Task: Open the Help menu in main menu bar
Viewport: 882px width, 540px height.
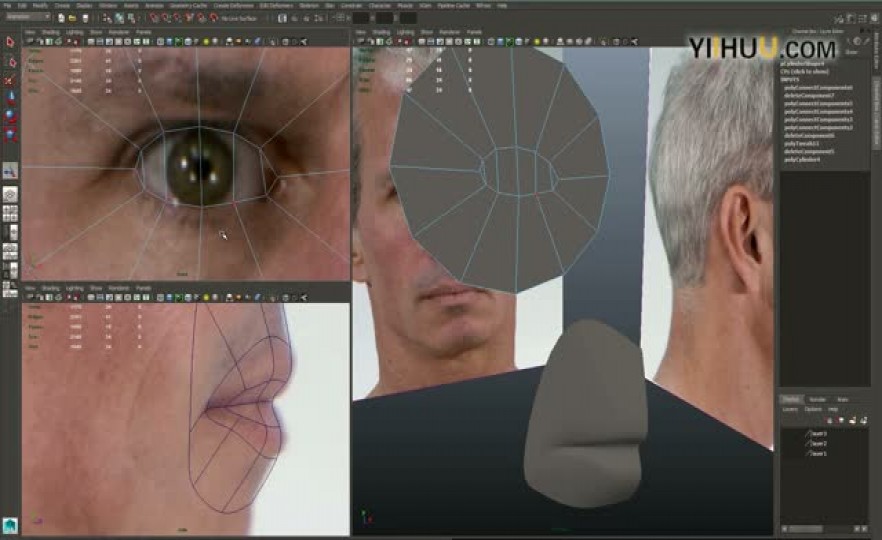Action: (502, 5)
